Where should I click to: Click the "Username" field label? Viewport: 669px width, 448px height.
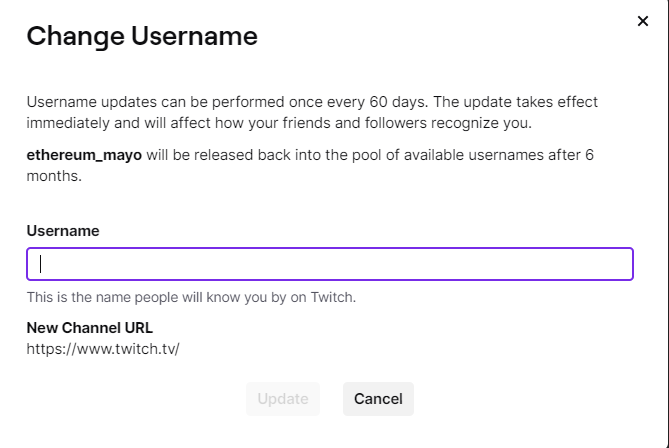63,230
